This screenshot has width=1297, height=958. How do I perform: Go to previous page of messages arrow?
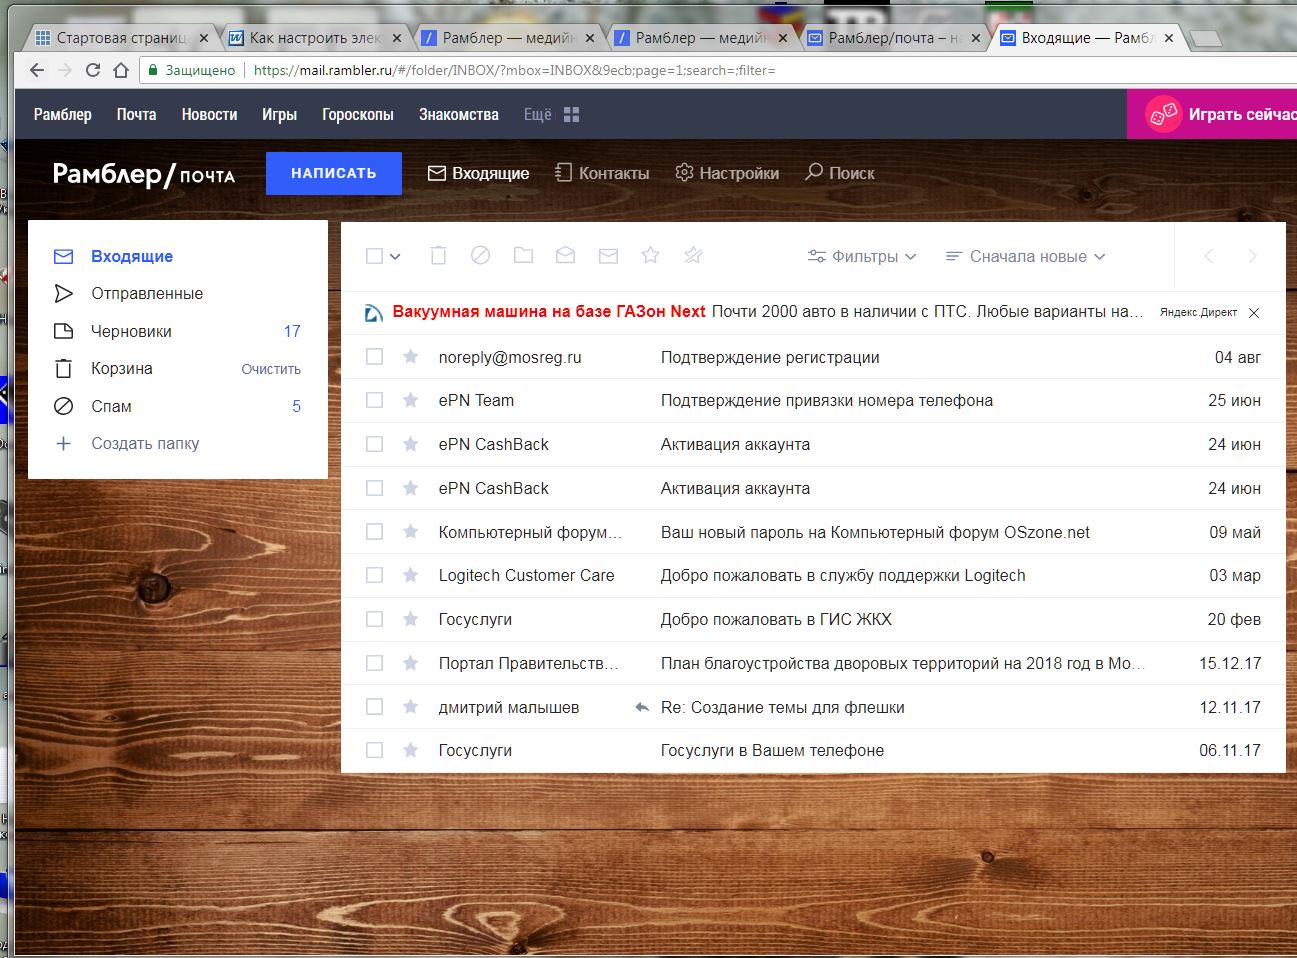[x=1209, y=257]
